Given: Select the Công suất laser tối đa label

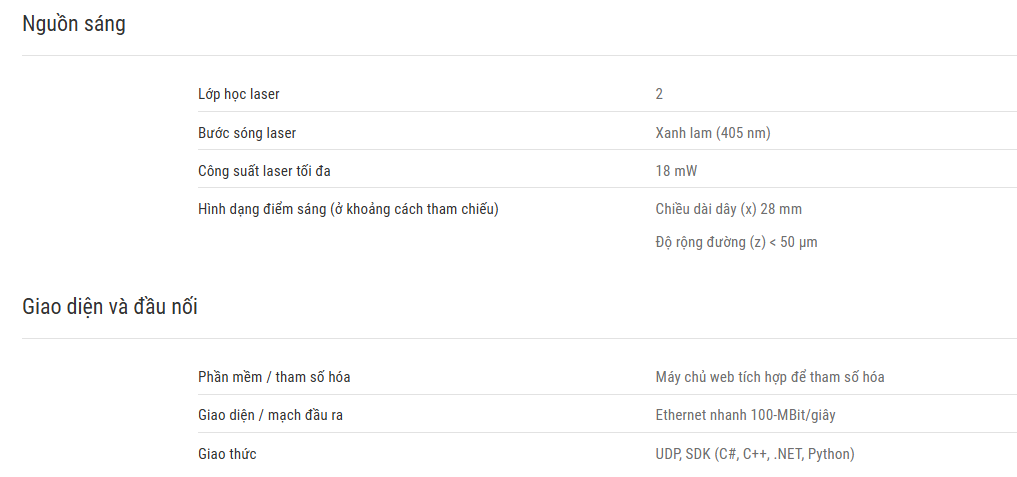Looking at the screenshot, I should click(x=264, y=171).
